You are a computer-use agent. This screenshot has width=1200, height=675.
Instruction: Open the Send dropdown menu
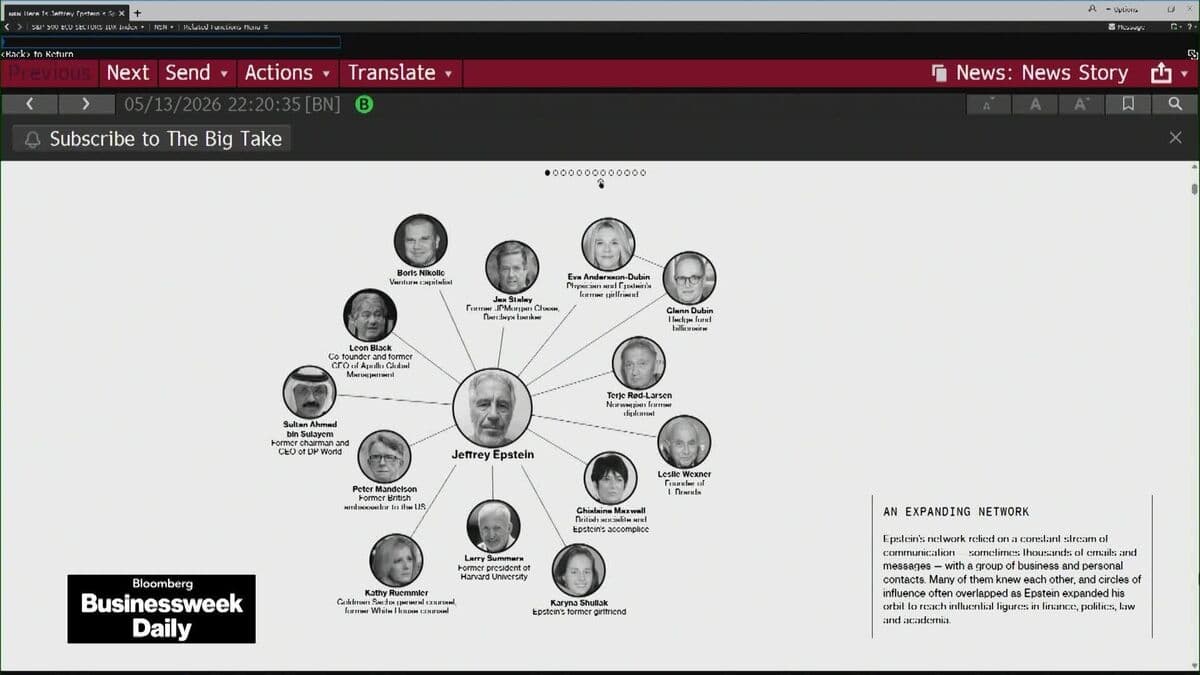click(196, 73)
